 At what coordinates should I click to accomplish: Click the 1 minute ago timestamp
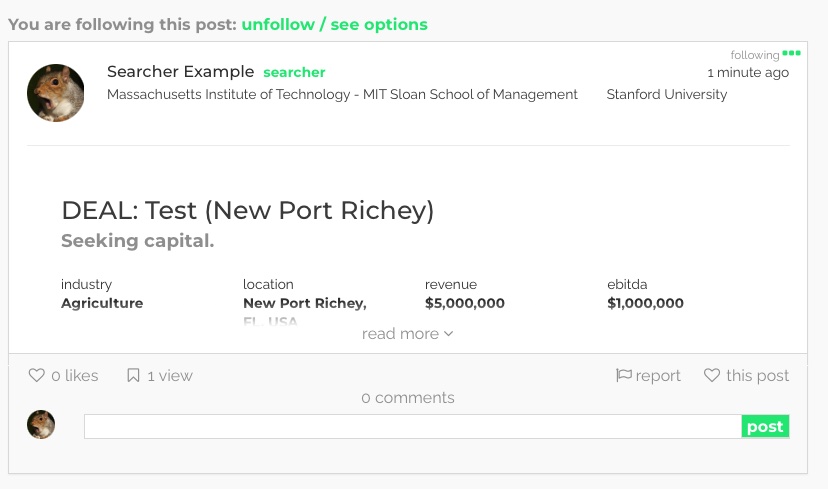pyautogui.click(x=747, y=73)
